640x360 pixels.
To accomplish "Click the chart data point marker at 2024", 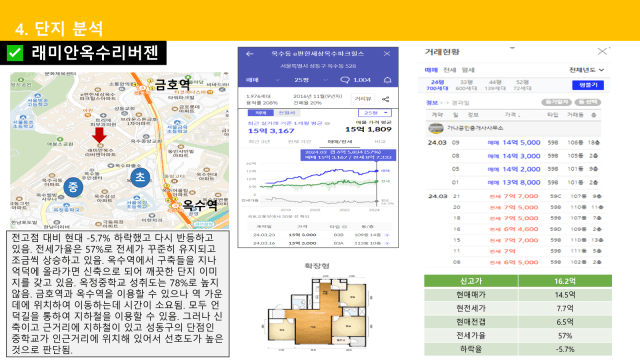I will pos(376,171).
